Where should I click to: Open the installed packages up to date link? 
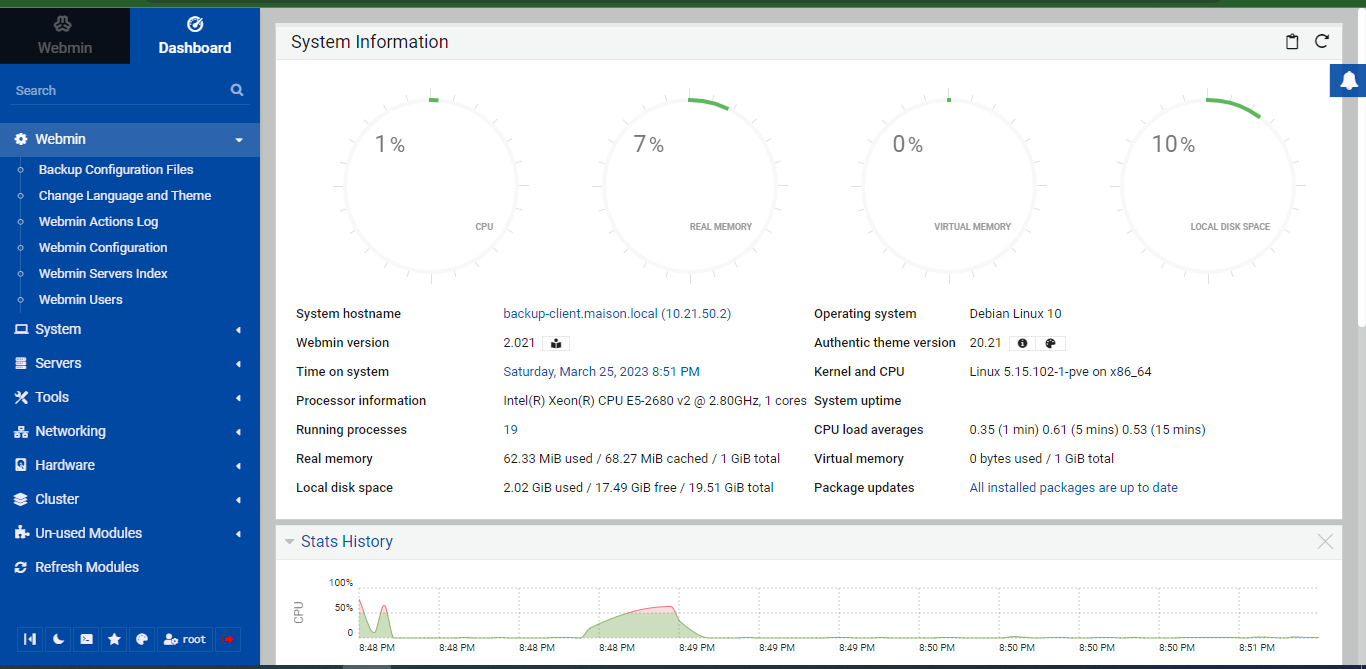point(1073,488)
